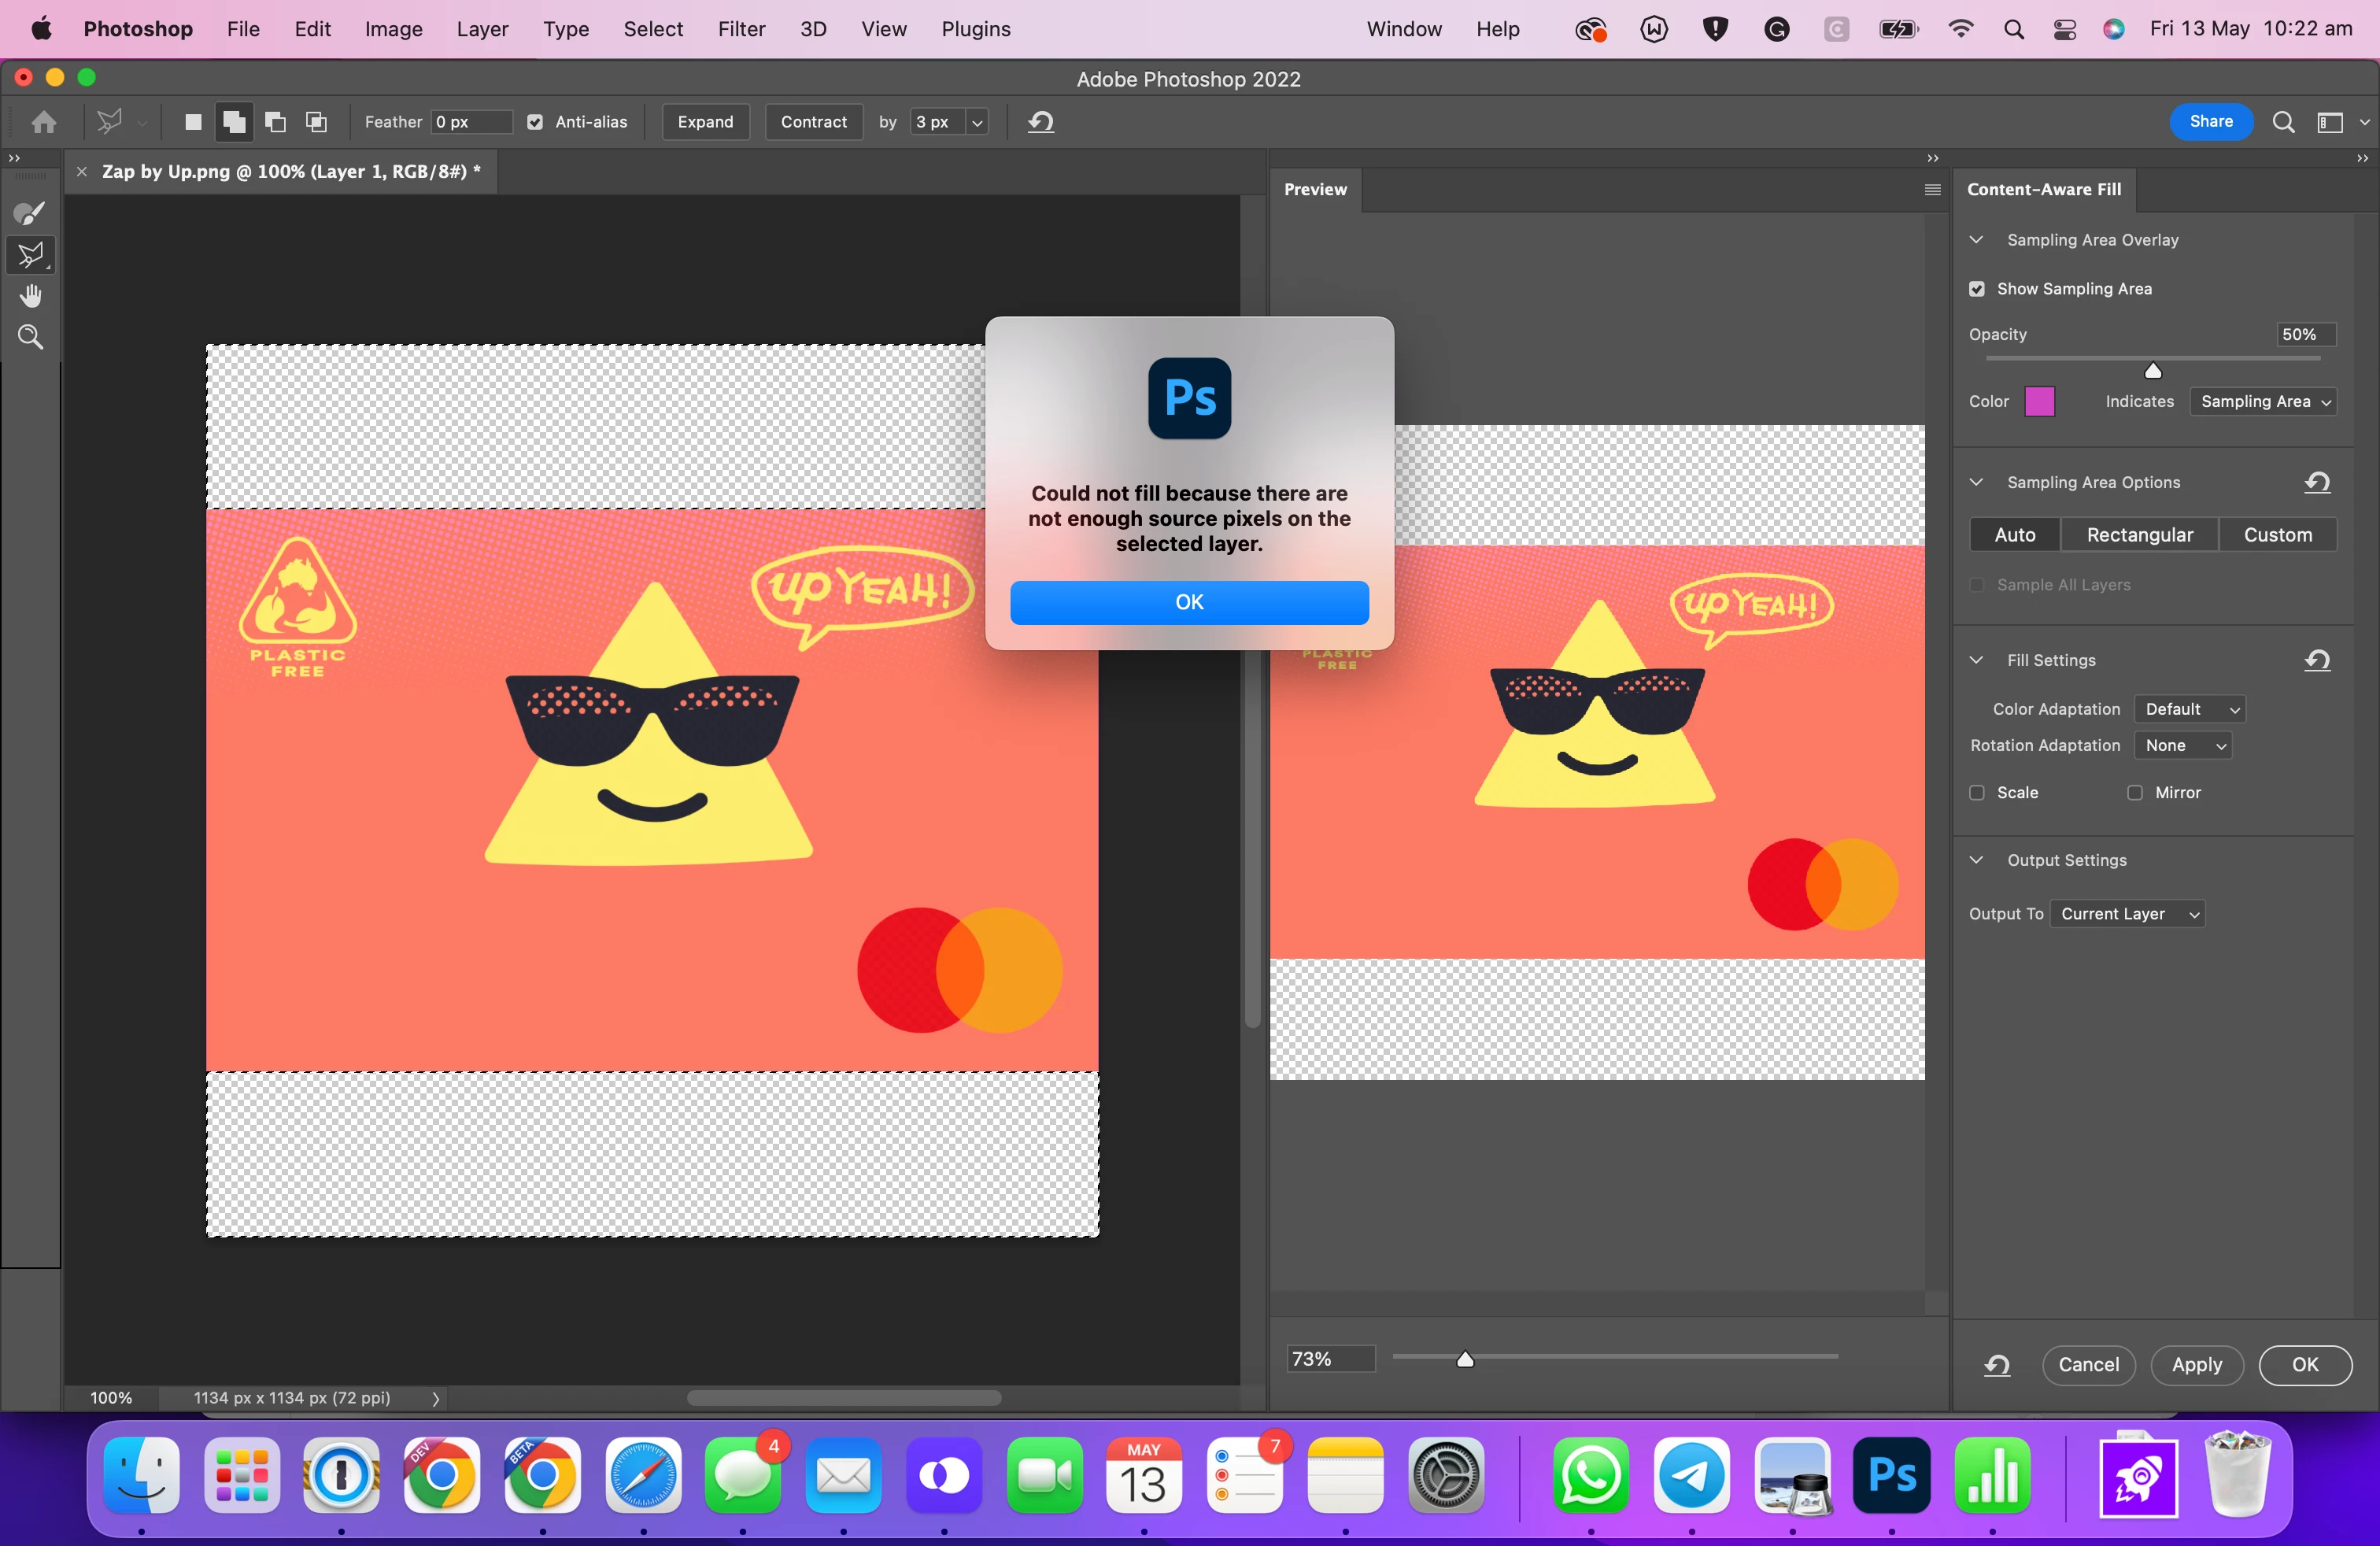
Task: Select the Zoom tool in toolbar
Action: point(30,337)
